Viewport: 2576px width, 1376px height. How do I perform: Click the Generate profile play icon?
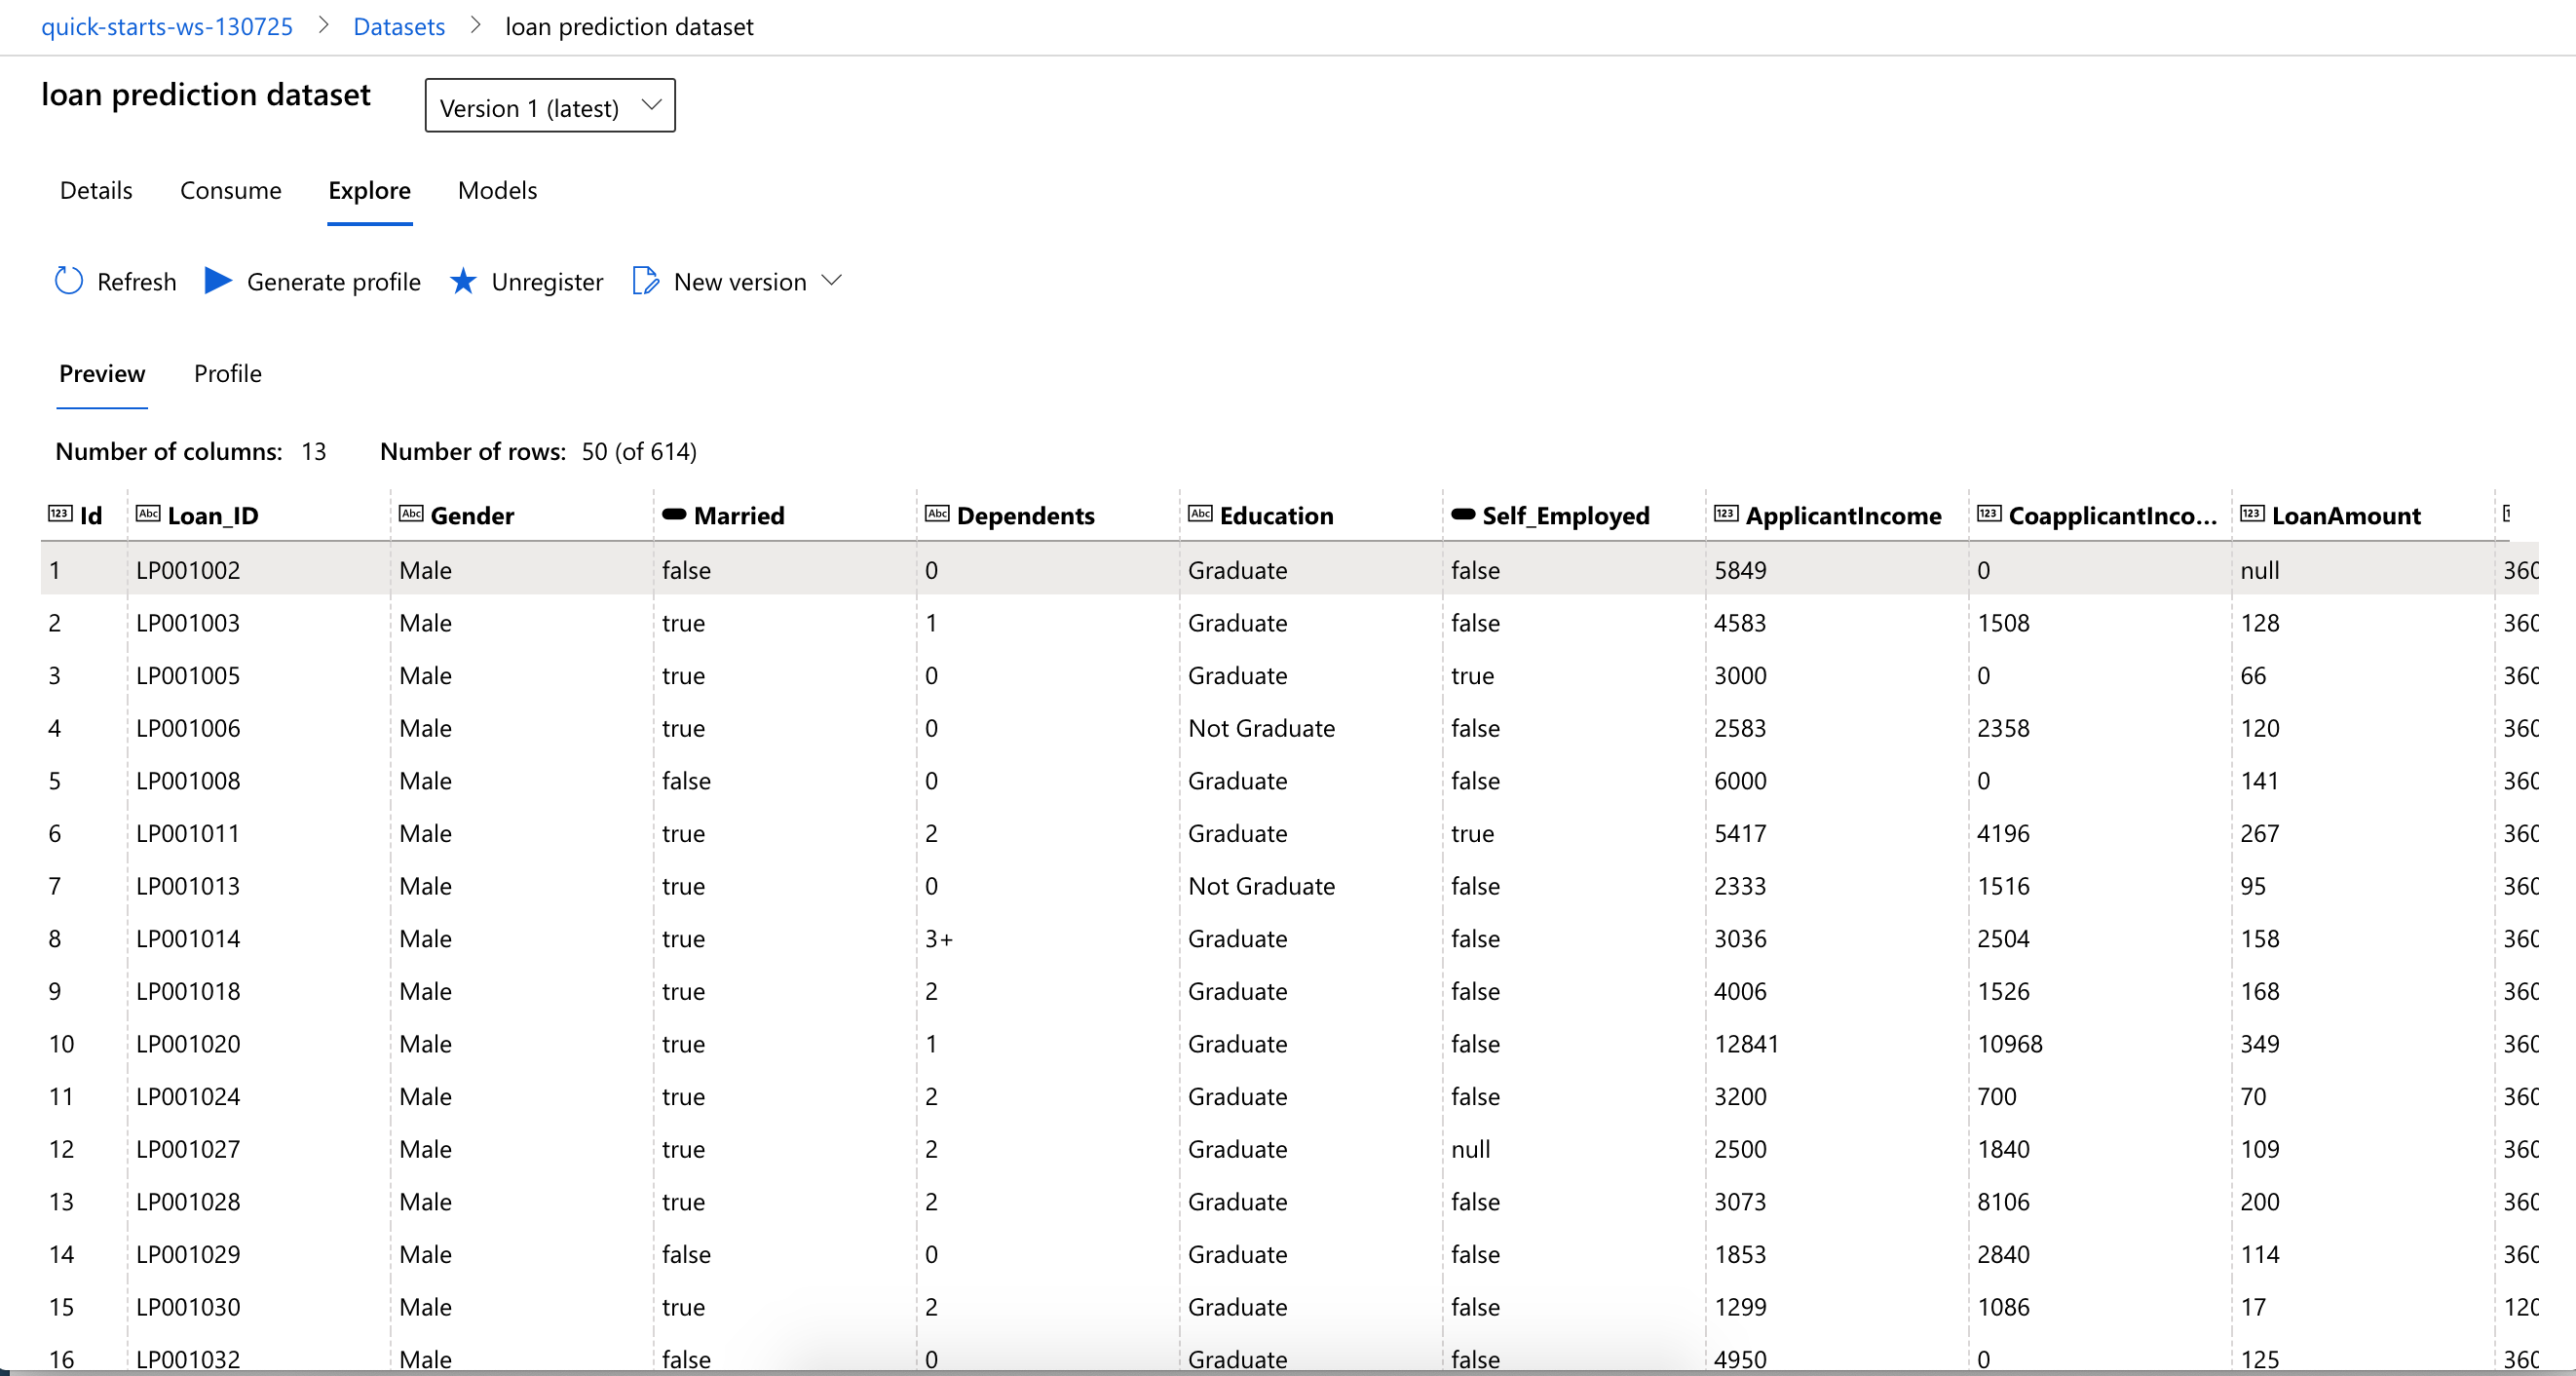coord(218,281)
